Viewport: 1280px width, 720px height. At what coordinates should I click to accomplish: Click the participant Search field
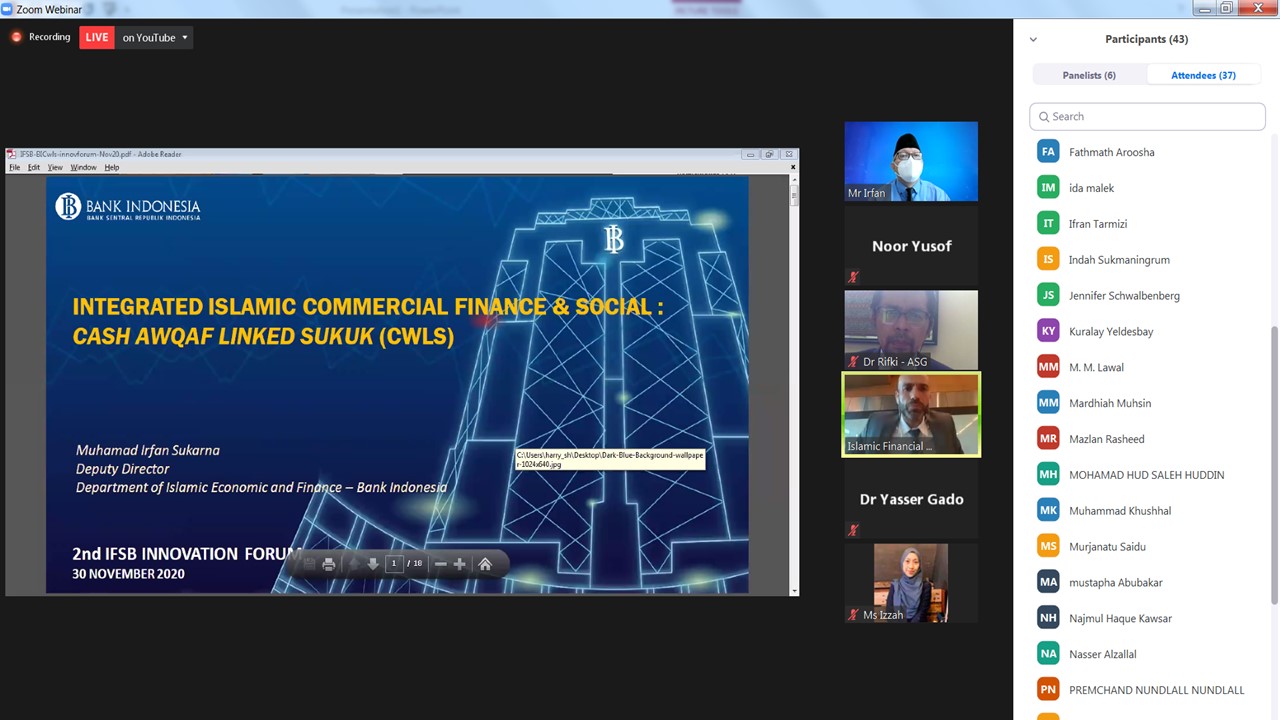click(x=1147, y=116)
